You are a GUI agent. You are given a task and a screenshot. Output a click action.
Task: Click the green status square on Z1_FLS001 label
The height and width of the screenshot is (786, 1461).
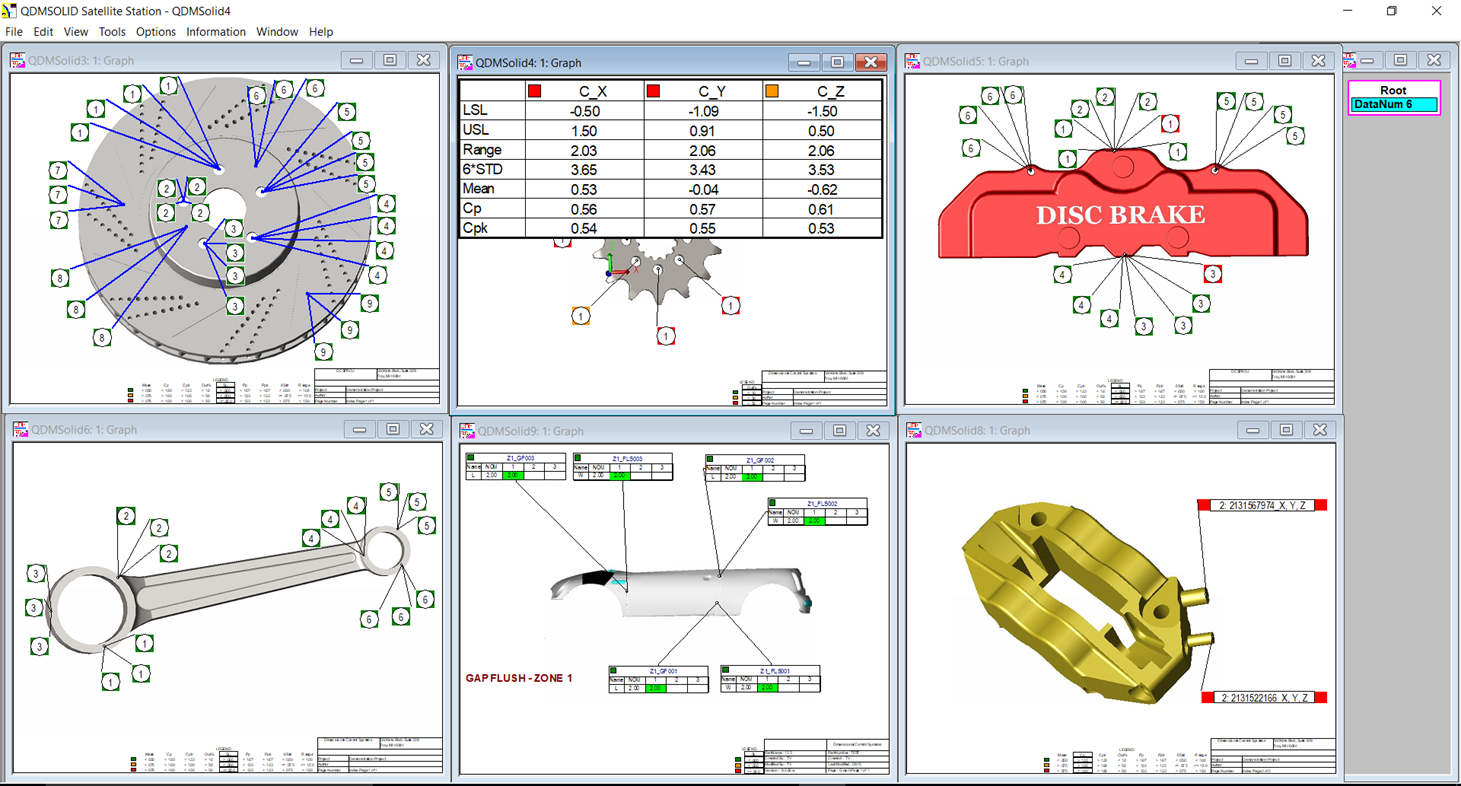[725, 670]
